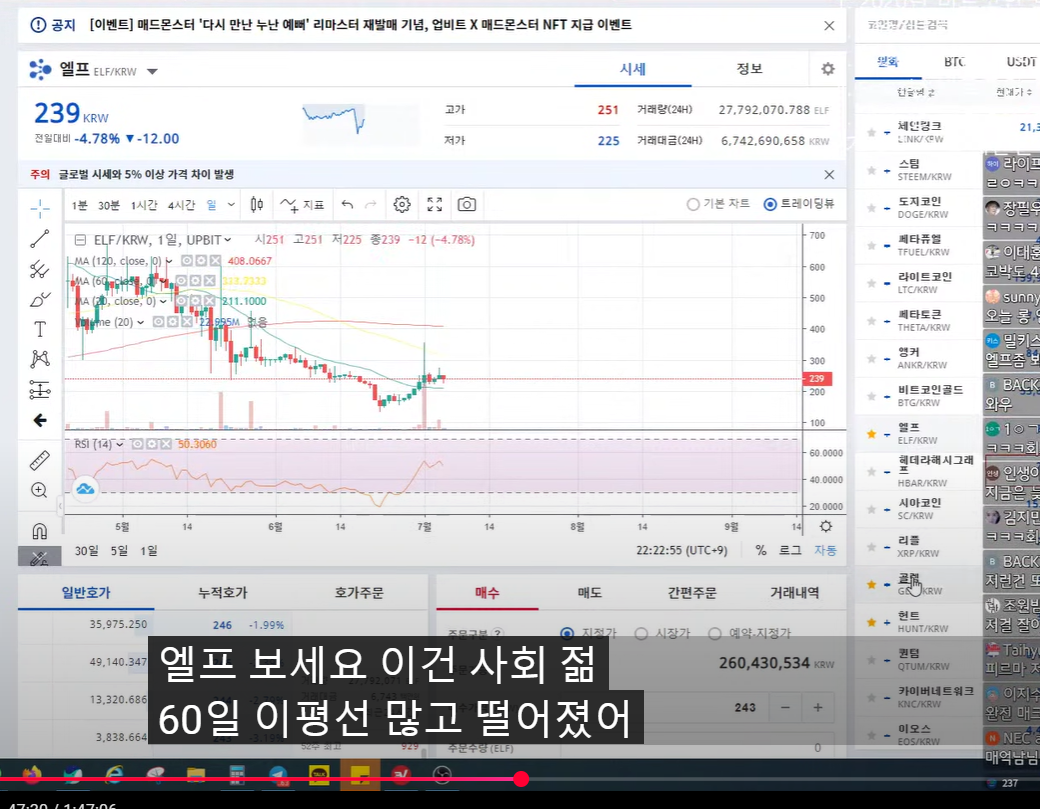This screenshot has height=809, width=1040.
Task: Toggle the 로그 log scale button
Action: [790, 550]
